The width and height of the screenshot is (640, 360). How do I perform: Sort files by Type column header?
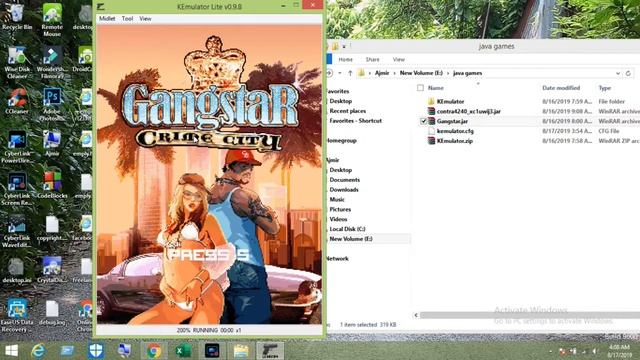[x=604, y=88]
